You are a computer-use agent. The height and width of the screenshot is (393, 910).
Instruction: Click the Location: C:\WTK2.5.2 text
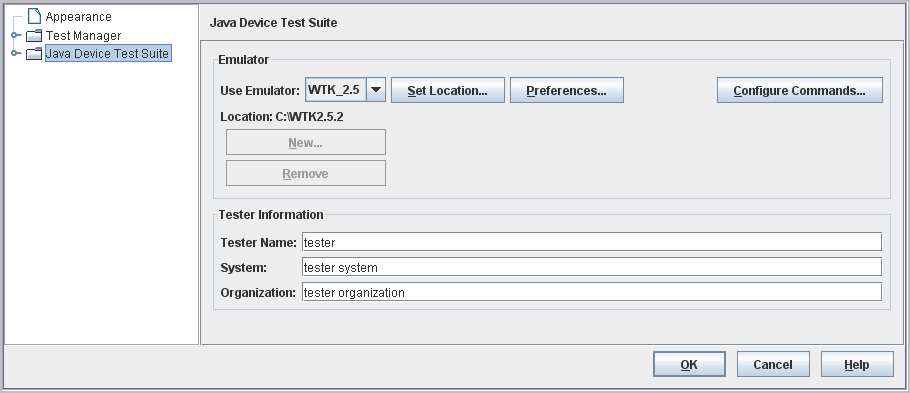click(x=282, y=117)
